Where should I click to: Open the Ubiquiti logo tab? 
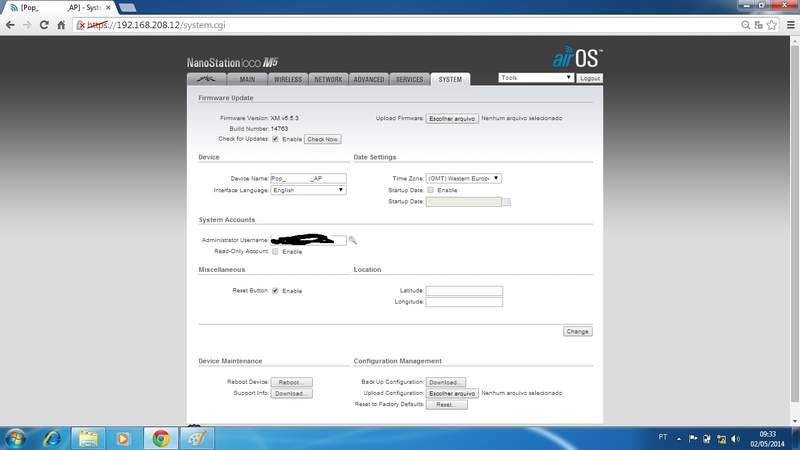[x=207, y=79]
